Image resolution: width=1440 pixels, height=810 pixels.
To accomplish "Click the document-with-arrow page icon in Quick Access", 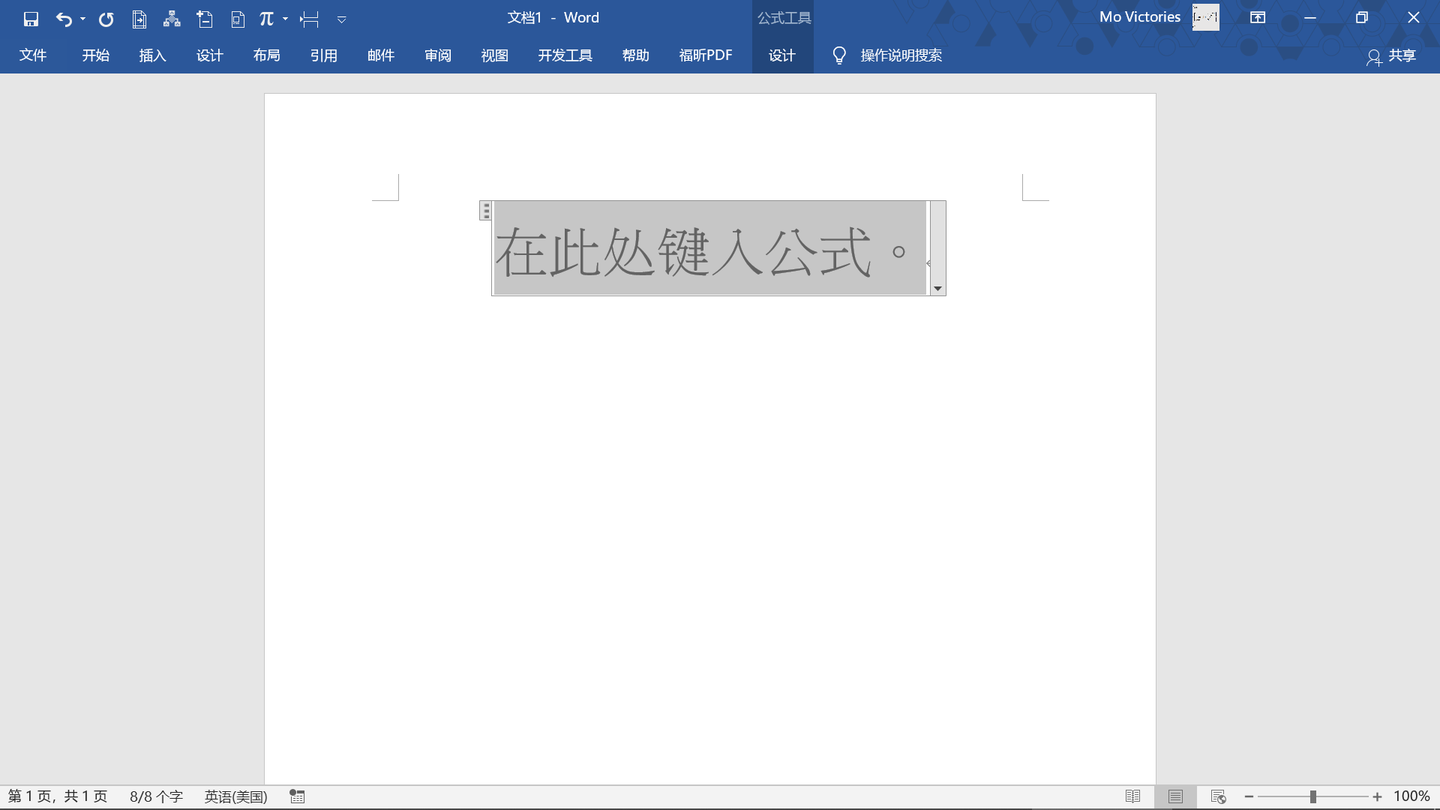I will [x=140, y=19].
